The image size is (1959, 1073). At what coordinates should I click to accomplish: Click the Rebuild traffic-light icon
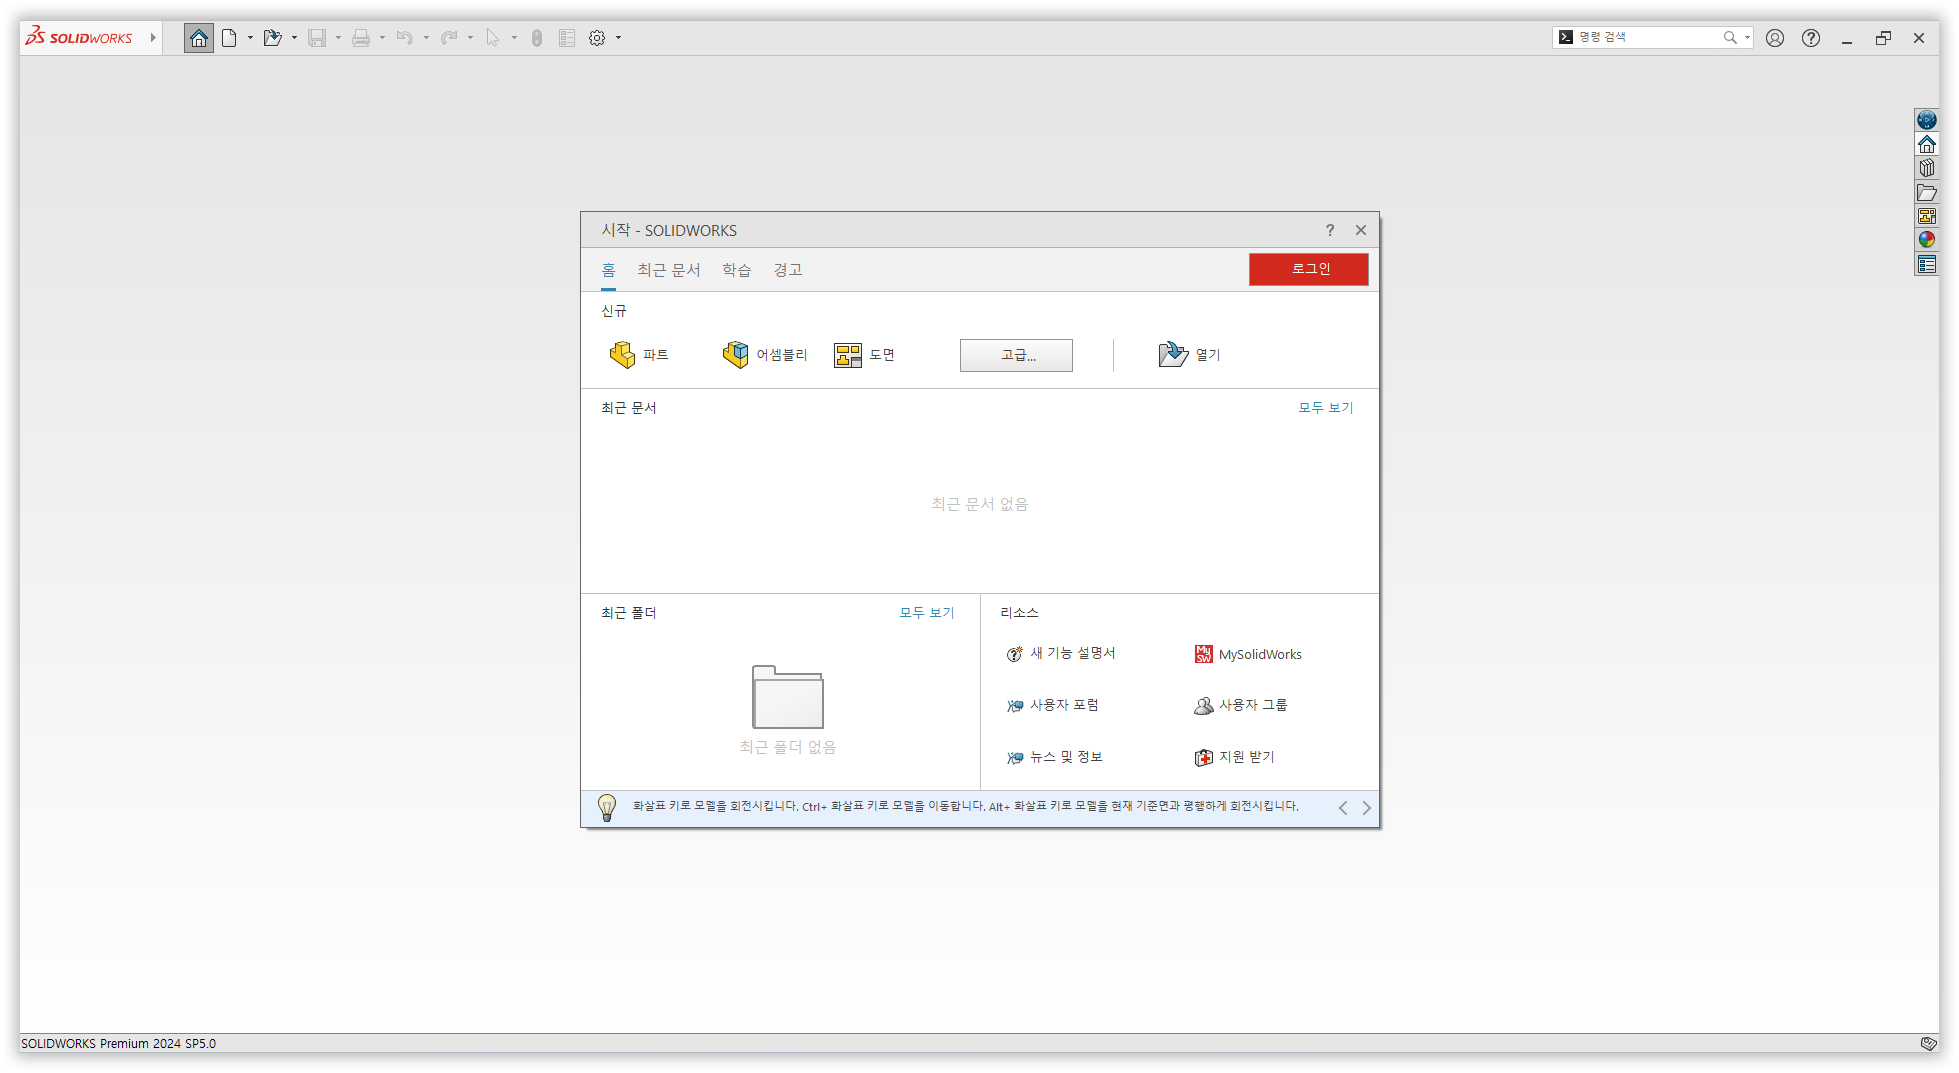coord(537,38)
